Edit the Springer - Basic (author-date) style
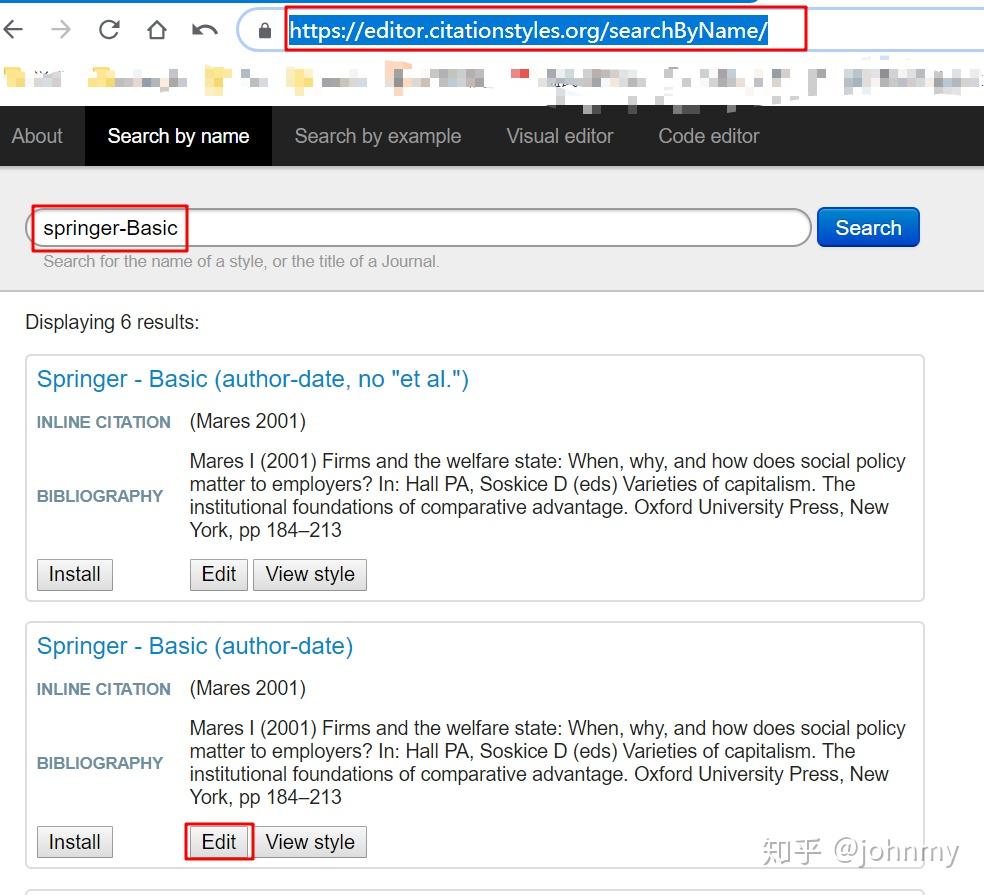 [218, 841]
